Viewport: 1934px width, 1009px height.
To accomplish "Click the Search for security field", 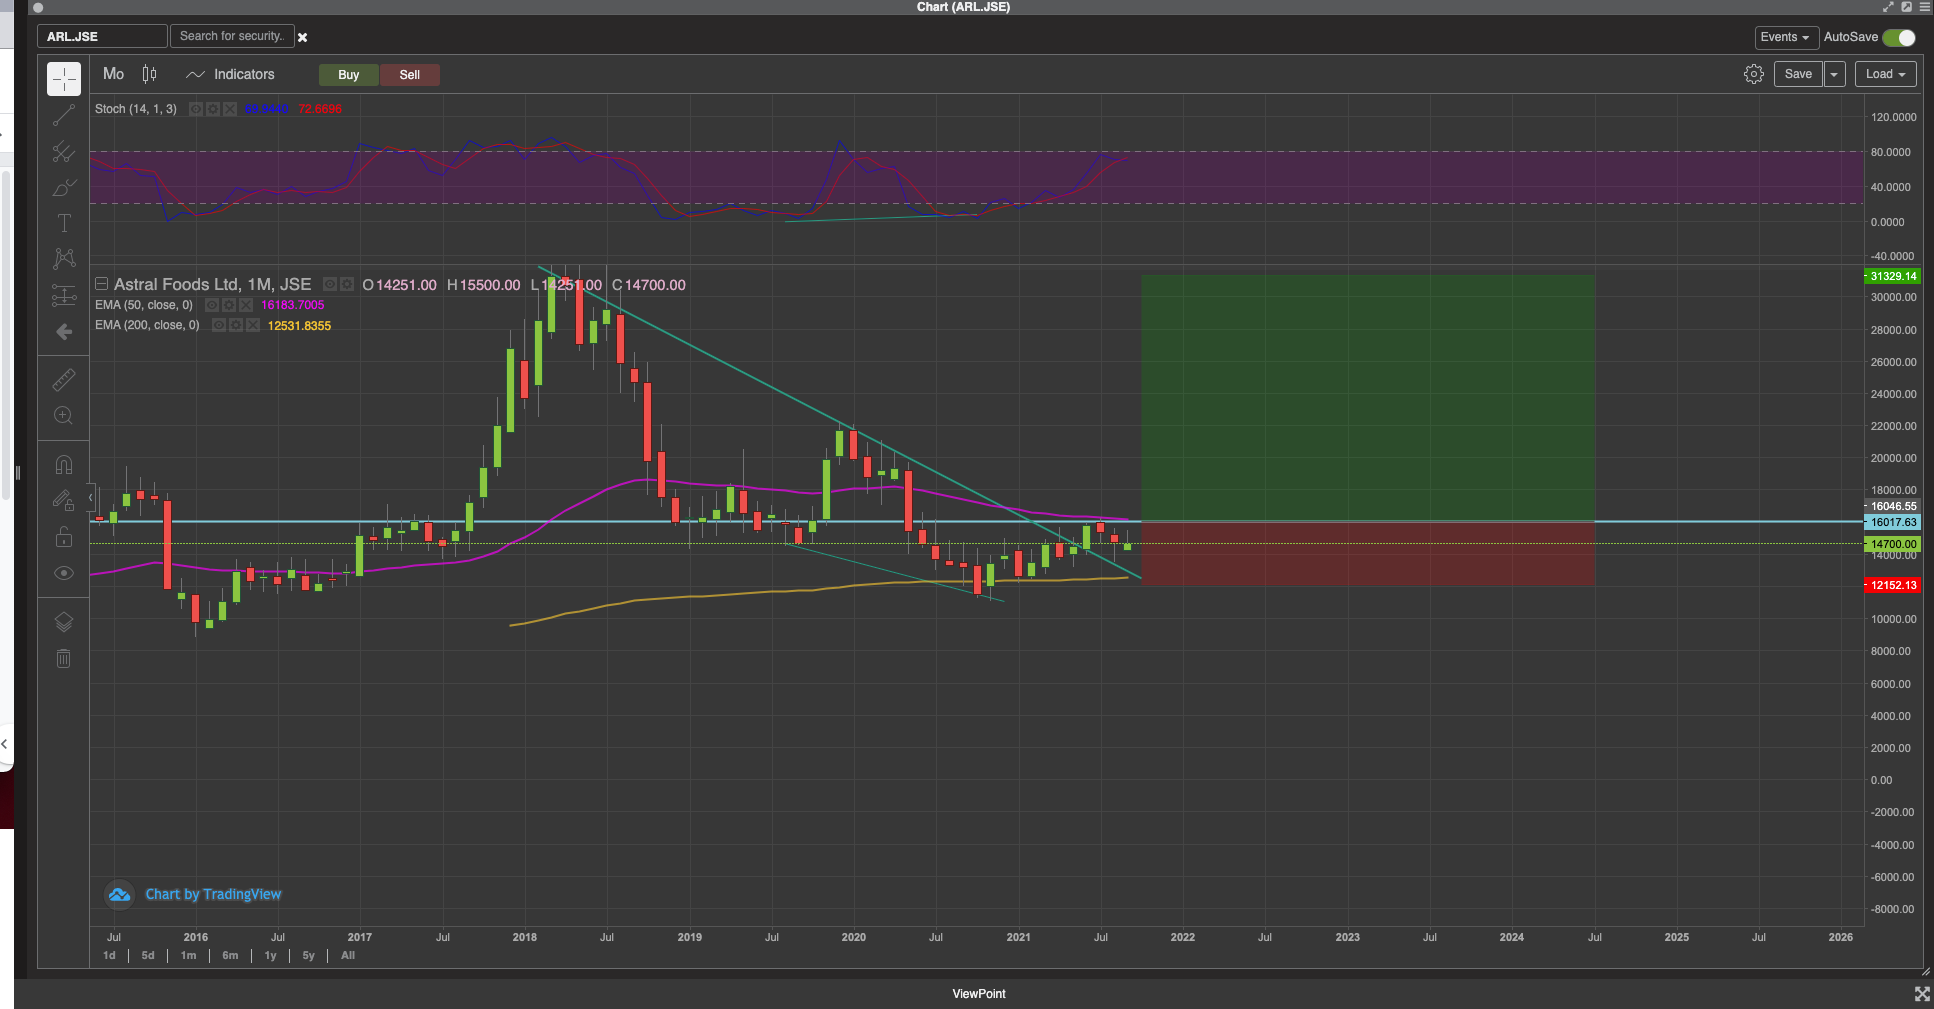I will (232, 36).
